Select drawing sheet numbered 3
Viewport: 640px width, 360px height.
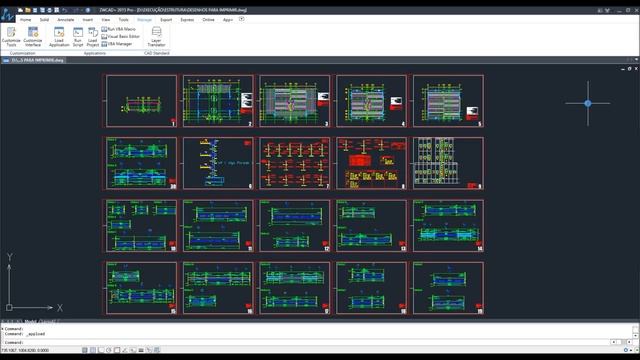[294, 101]
